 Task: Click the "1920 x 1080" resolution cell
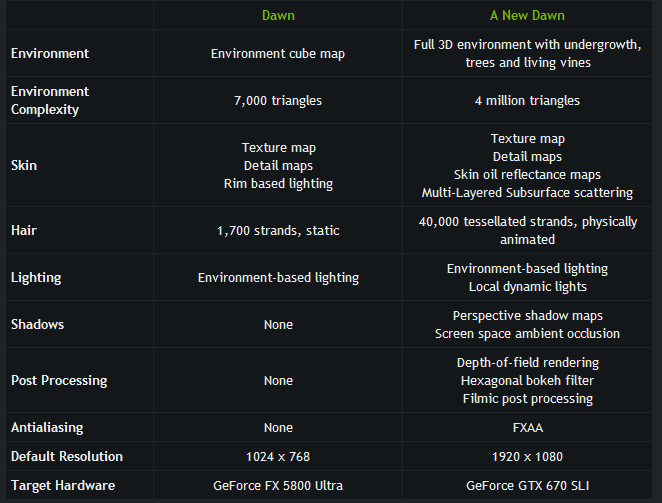(x=527, y=456)
